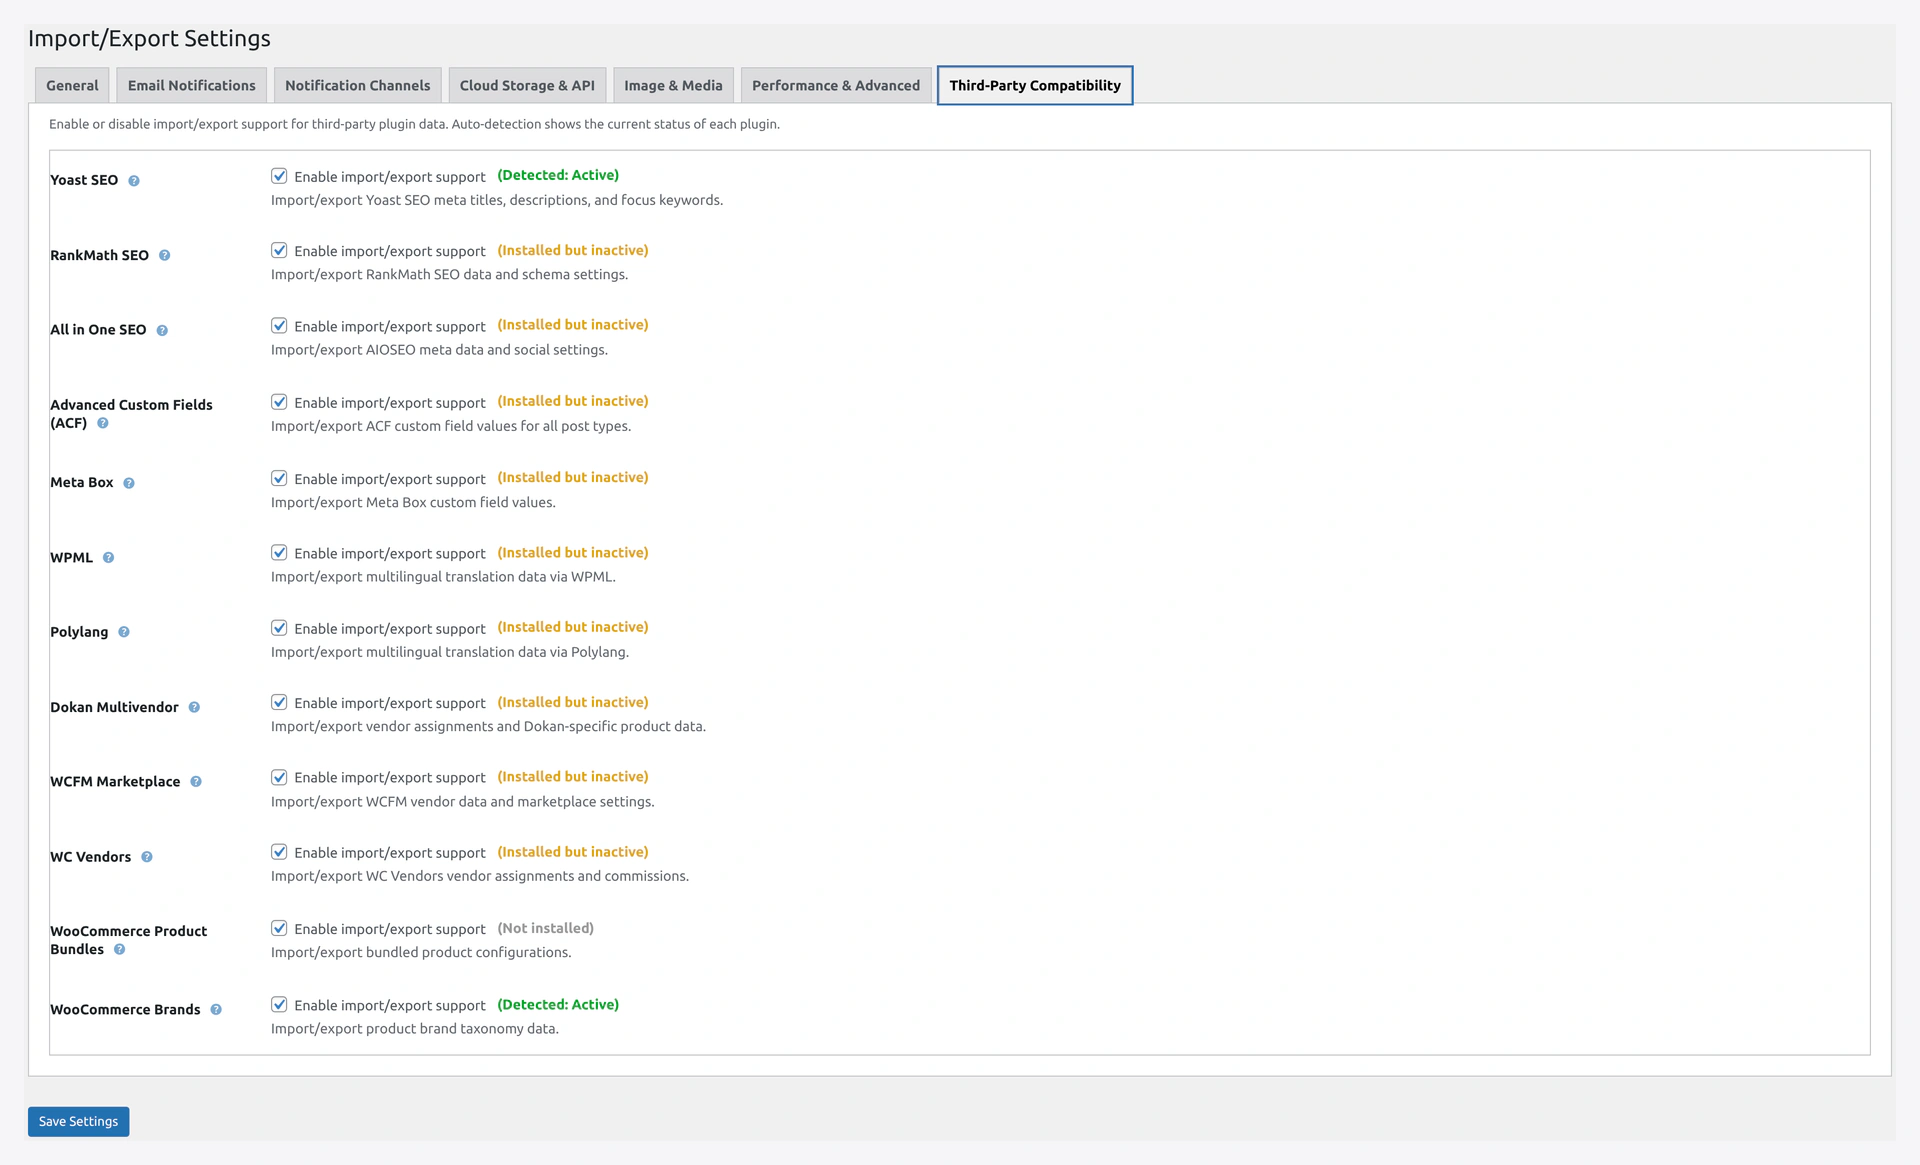1920x1165 pixels.
Task: Click the WCFM Marketplace help icon
Action: pyautogui.click(x=196, y=782)
